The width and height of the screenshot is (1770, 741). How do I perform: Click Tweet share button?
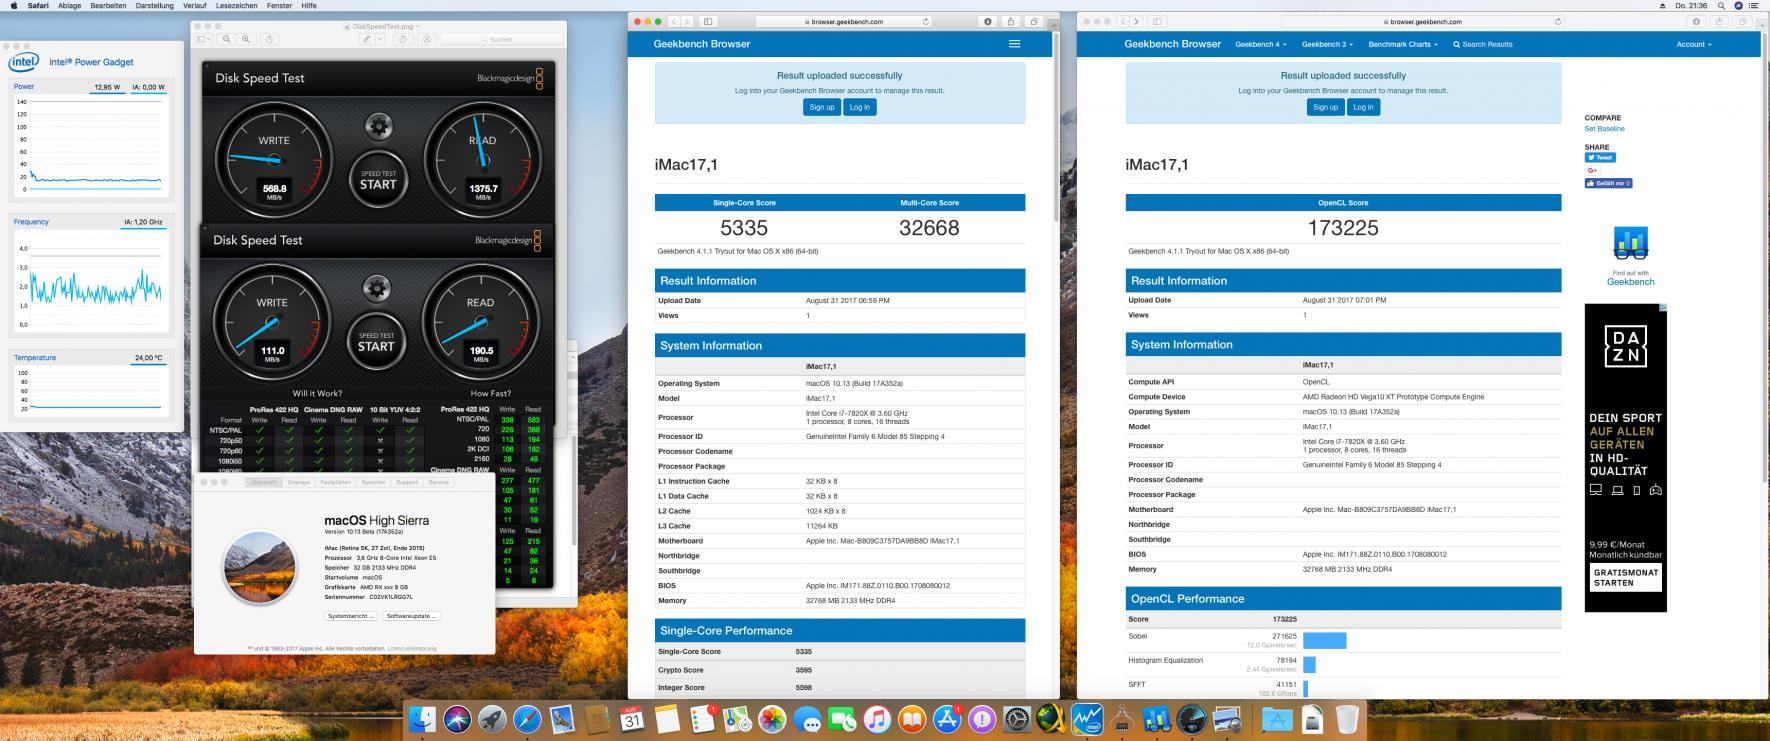[x=1599, y=157]
